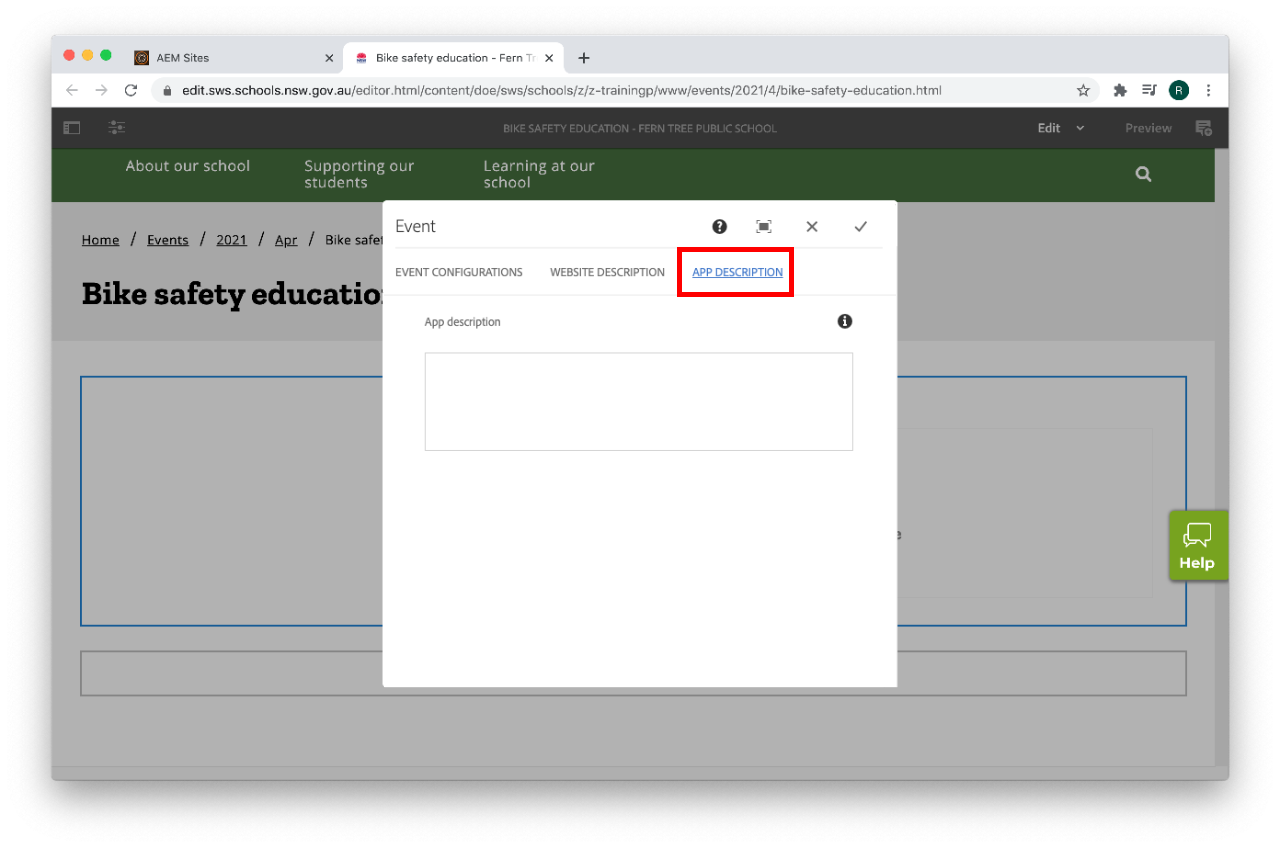Follow the Events breadcrumb link
Viewport: 1280px width, 848px height.
click(x=168, y=240)
